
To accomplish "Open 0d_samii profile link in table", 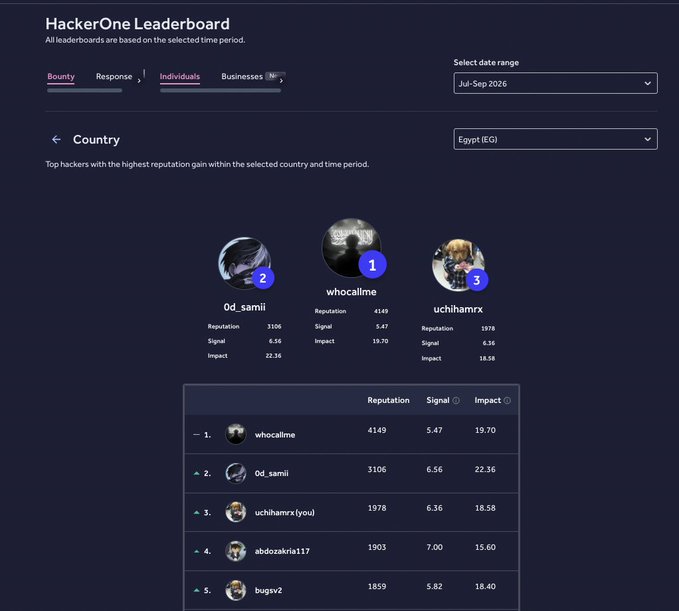I will tap(272, 473).
